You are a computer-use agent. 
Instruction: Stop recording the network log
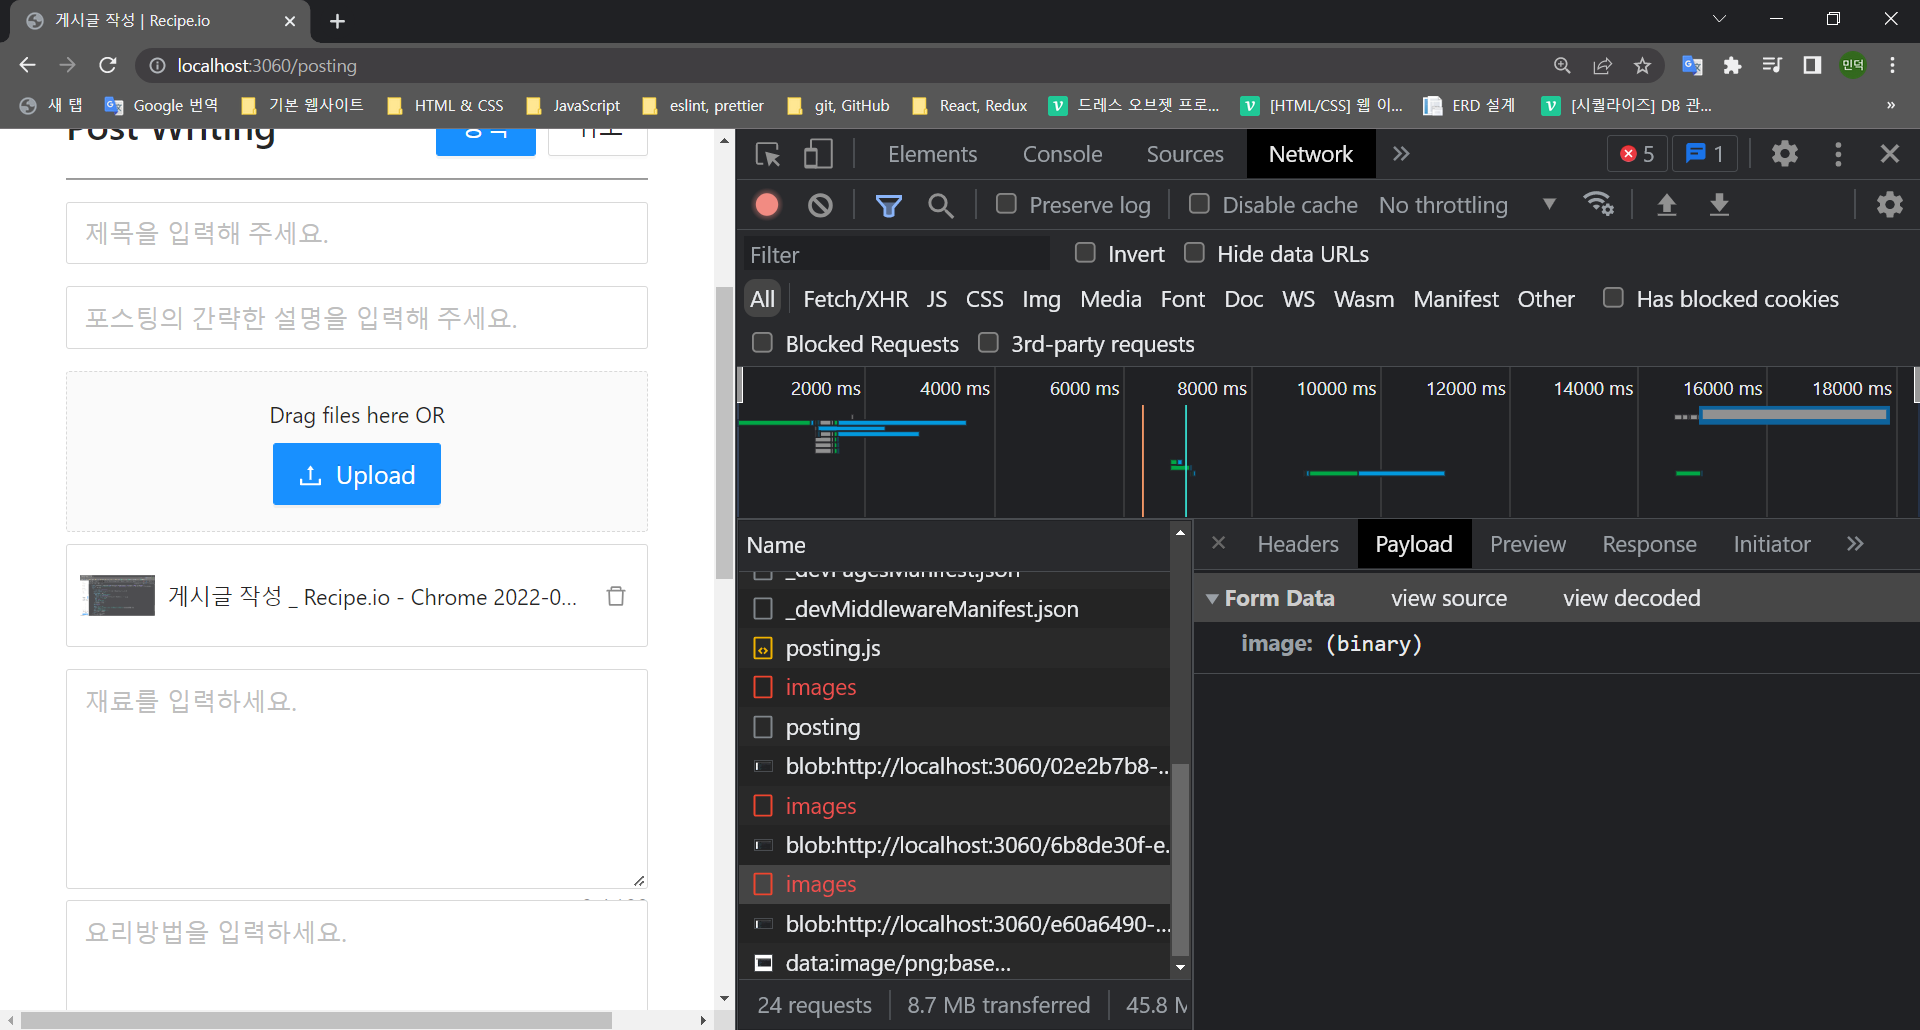(x=767, y=205)
